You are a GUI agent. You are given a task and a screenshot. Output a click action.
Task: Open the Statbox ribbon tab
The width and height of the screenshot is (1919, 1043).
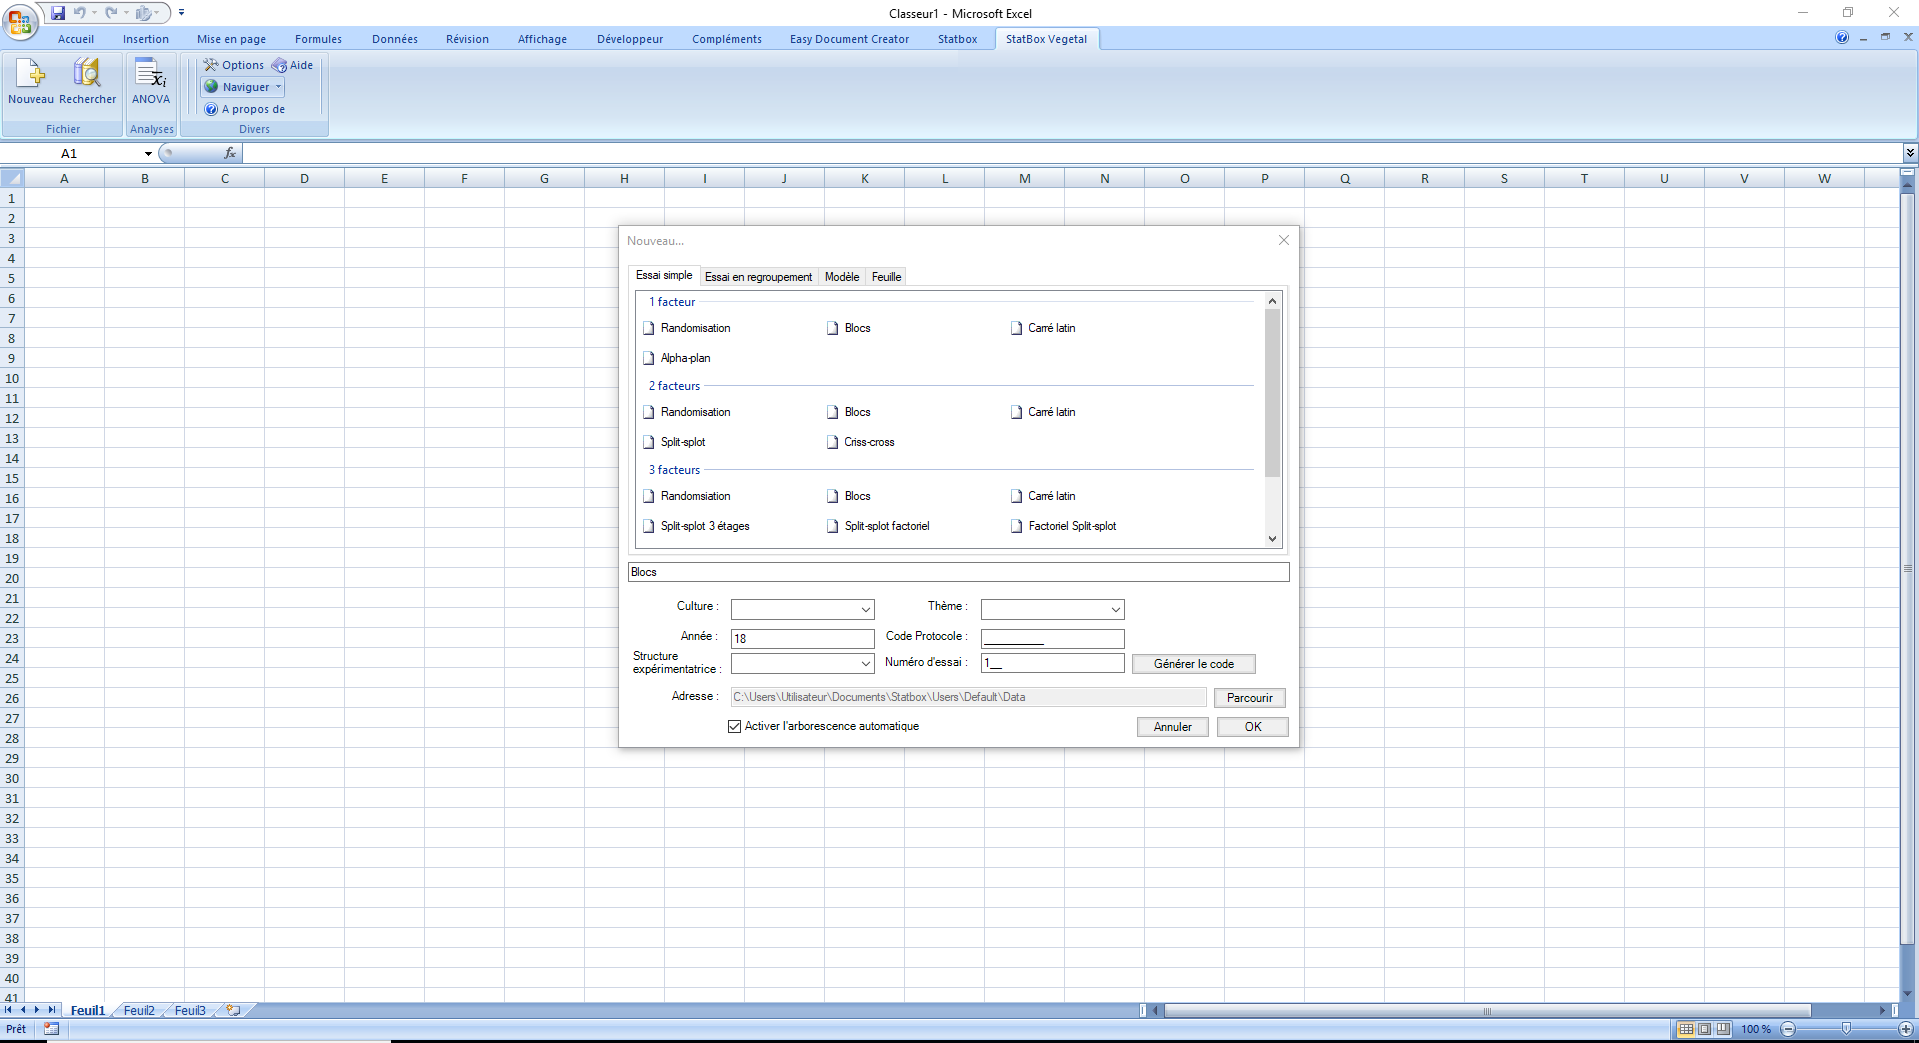pos(957,39)
